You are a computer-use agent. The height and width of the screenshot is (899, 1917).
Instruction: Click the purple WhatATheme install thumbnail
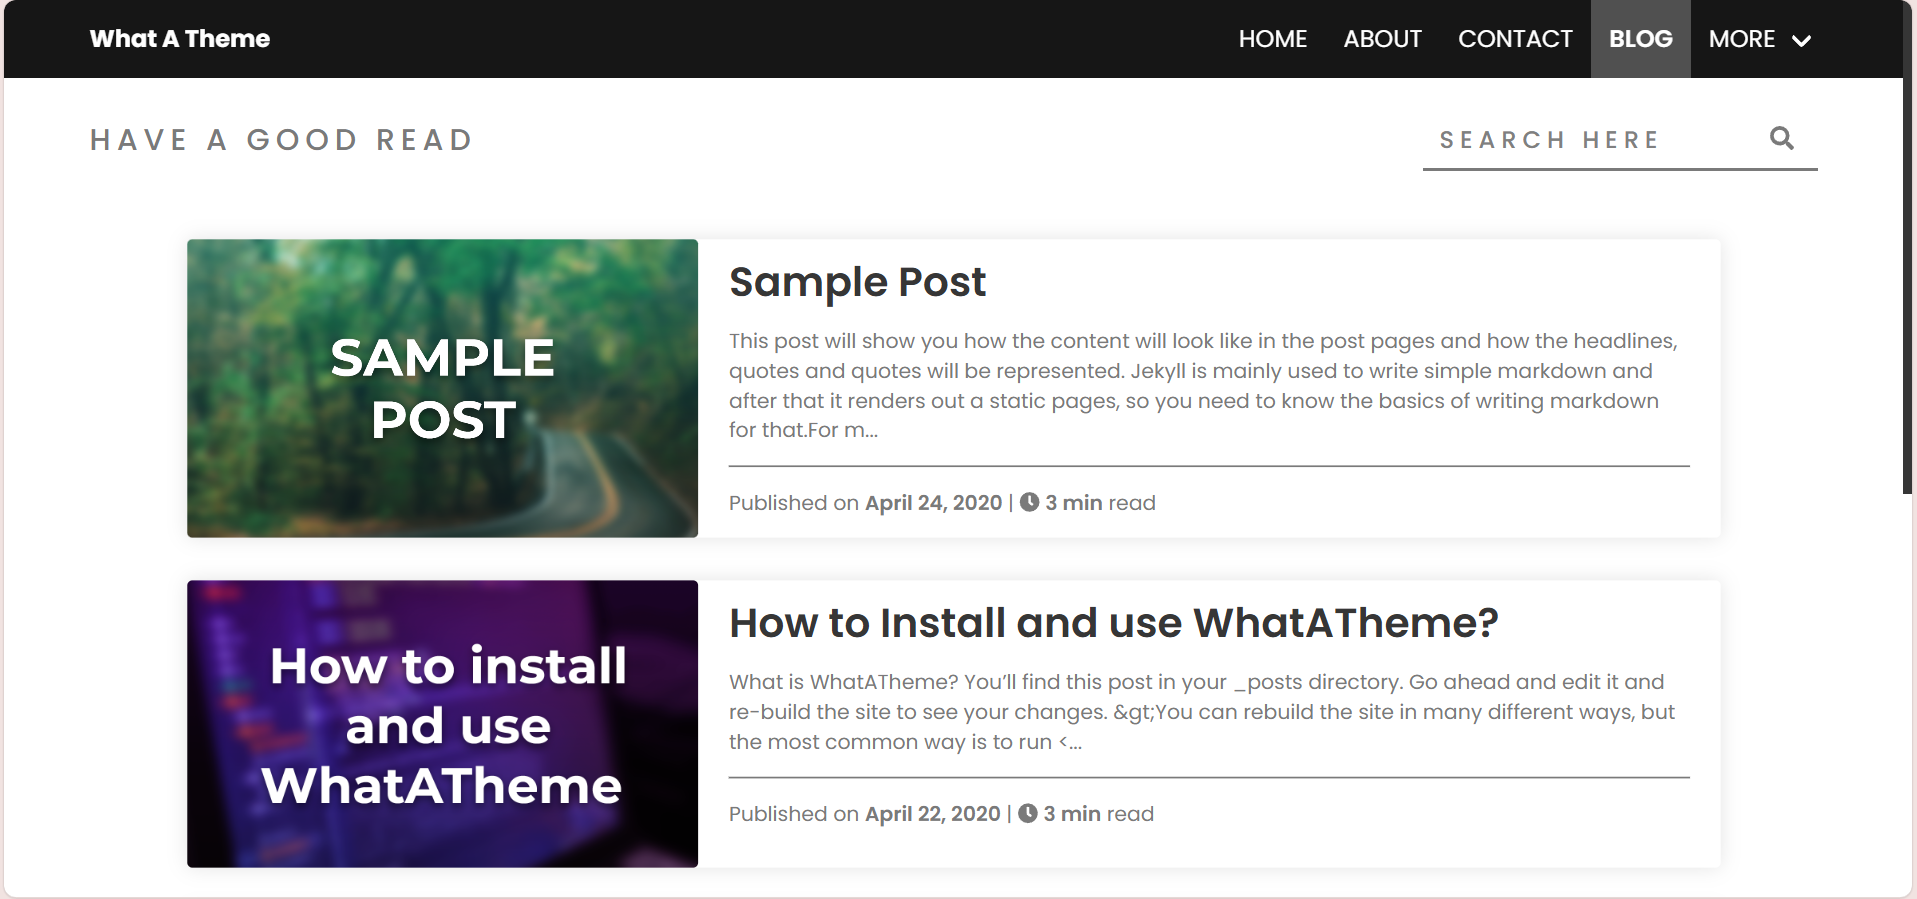pyautogui.click(x=442, y=723)
